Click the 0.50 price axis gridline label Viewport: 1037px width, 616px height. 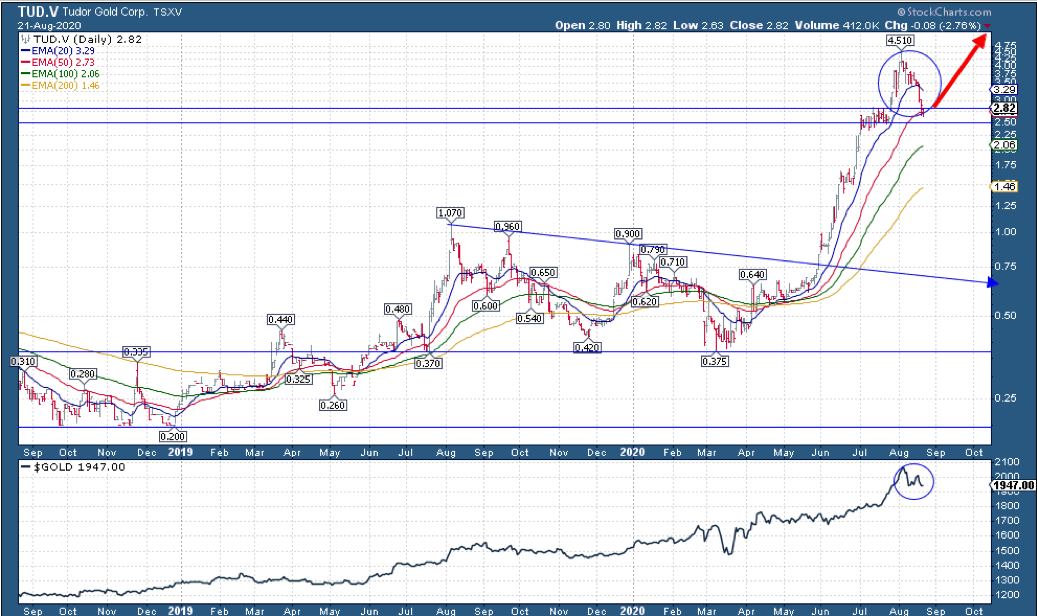point(1005,315)
